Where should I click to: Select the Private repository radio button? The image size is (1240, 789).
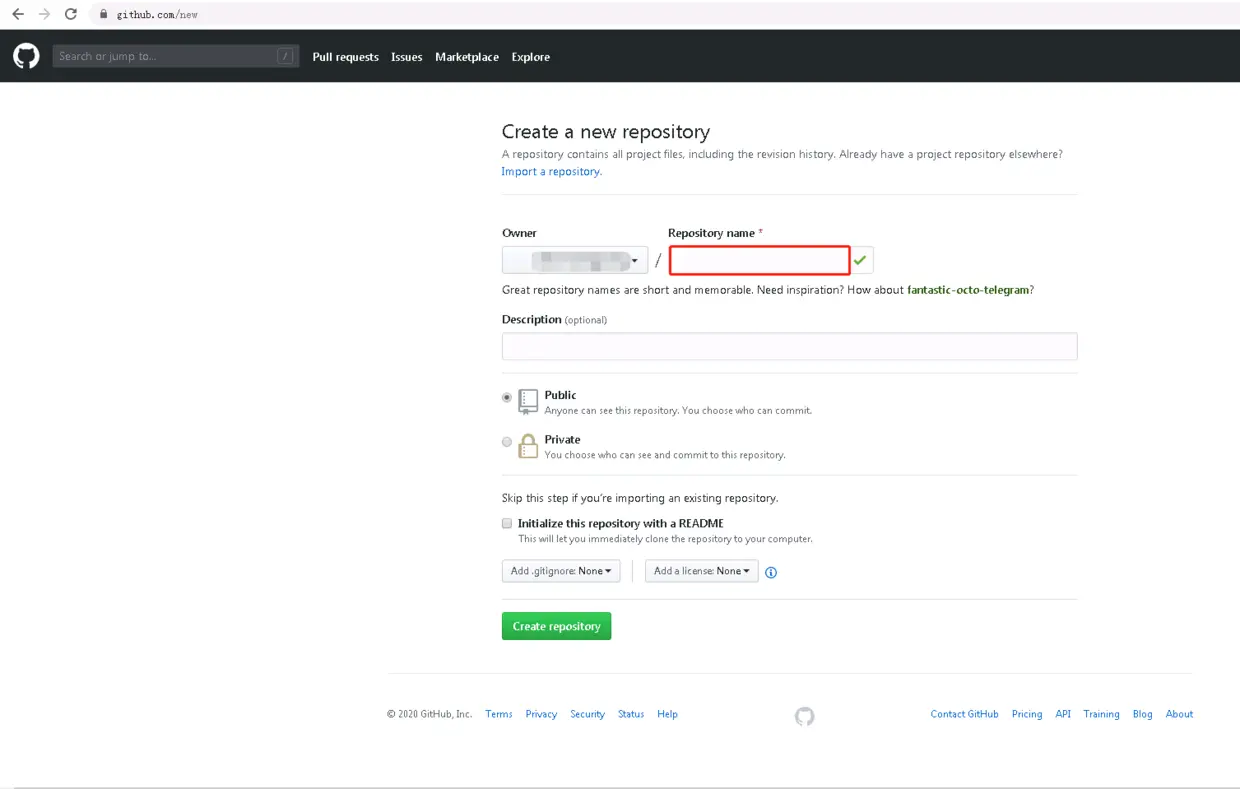[x=507, y=441]
